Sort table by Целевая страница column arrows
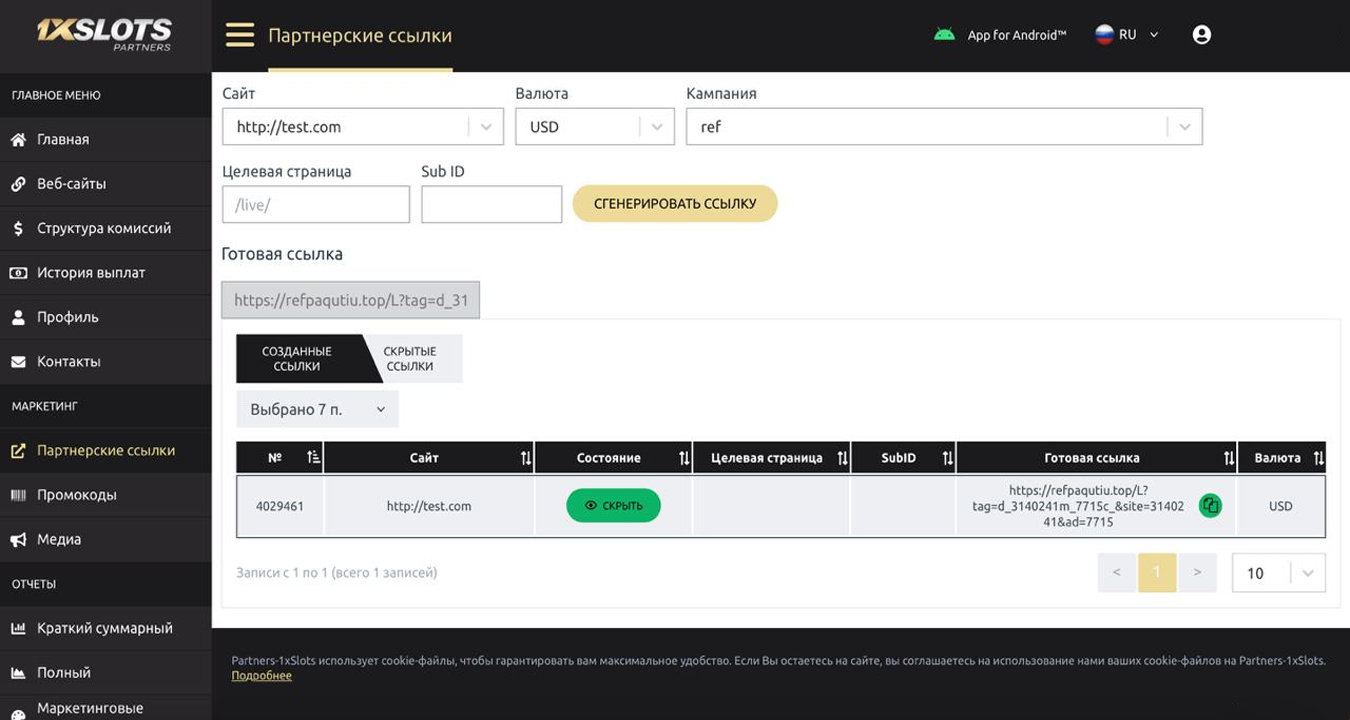The image size is (1350, 720). click(842, 457)
